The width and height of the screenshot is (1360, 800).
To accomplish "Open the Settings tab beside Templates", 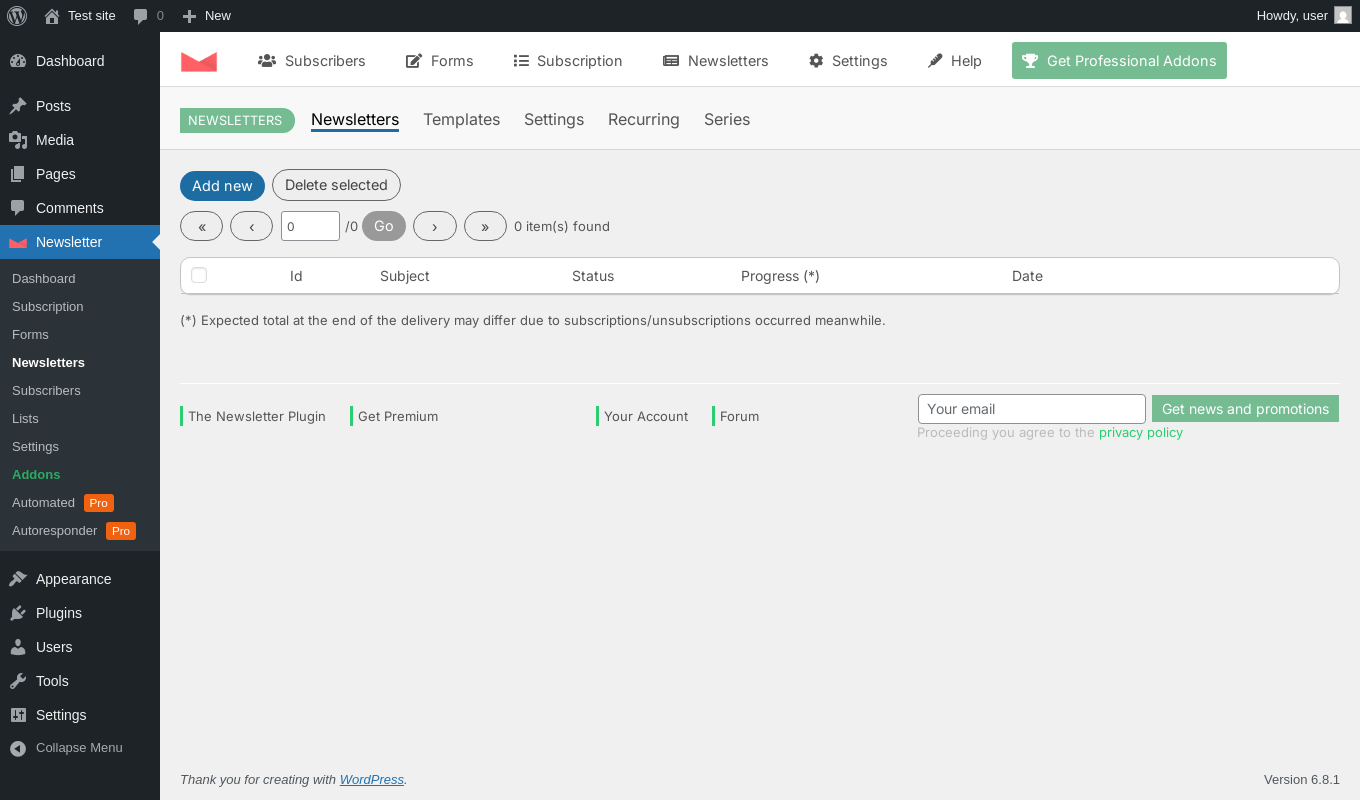I will (554, 119).
